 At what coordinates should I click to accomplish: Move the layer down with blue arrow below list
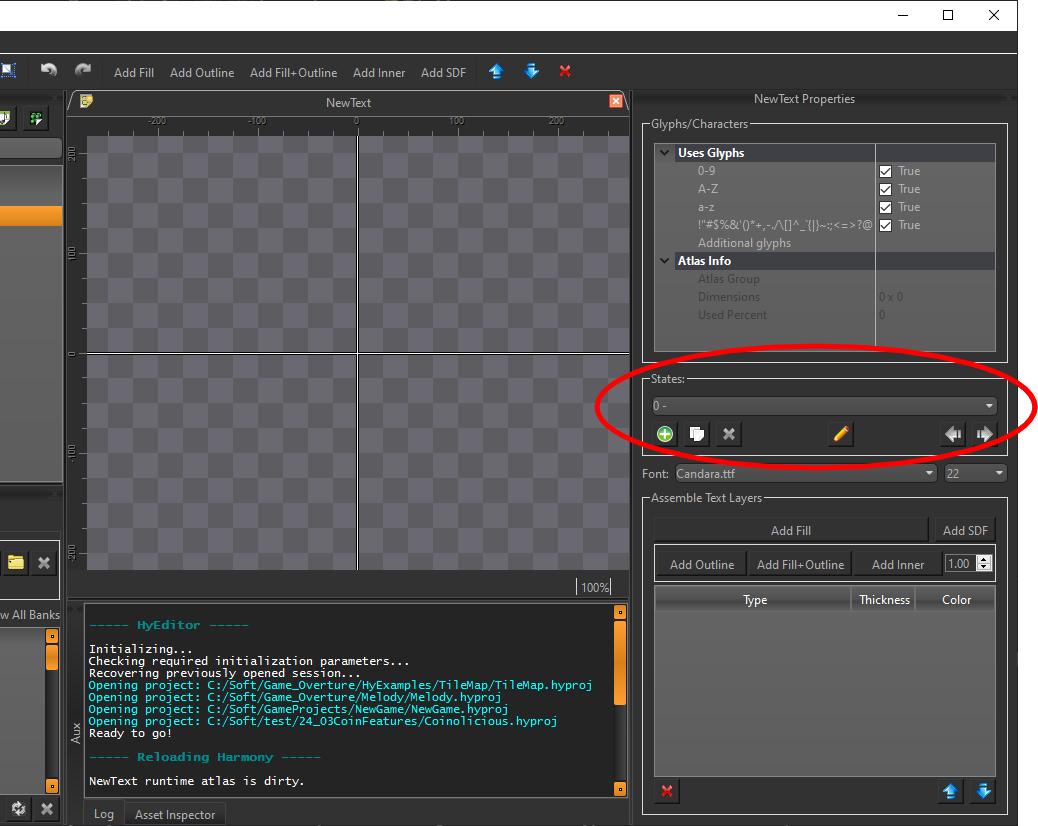coord(983,792)
